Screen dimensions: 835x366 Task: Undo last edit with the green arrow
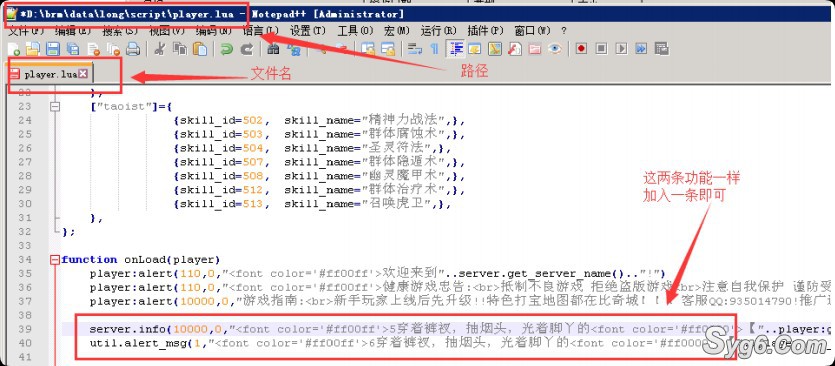(227, 49)
